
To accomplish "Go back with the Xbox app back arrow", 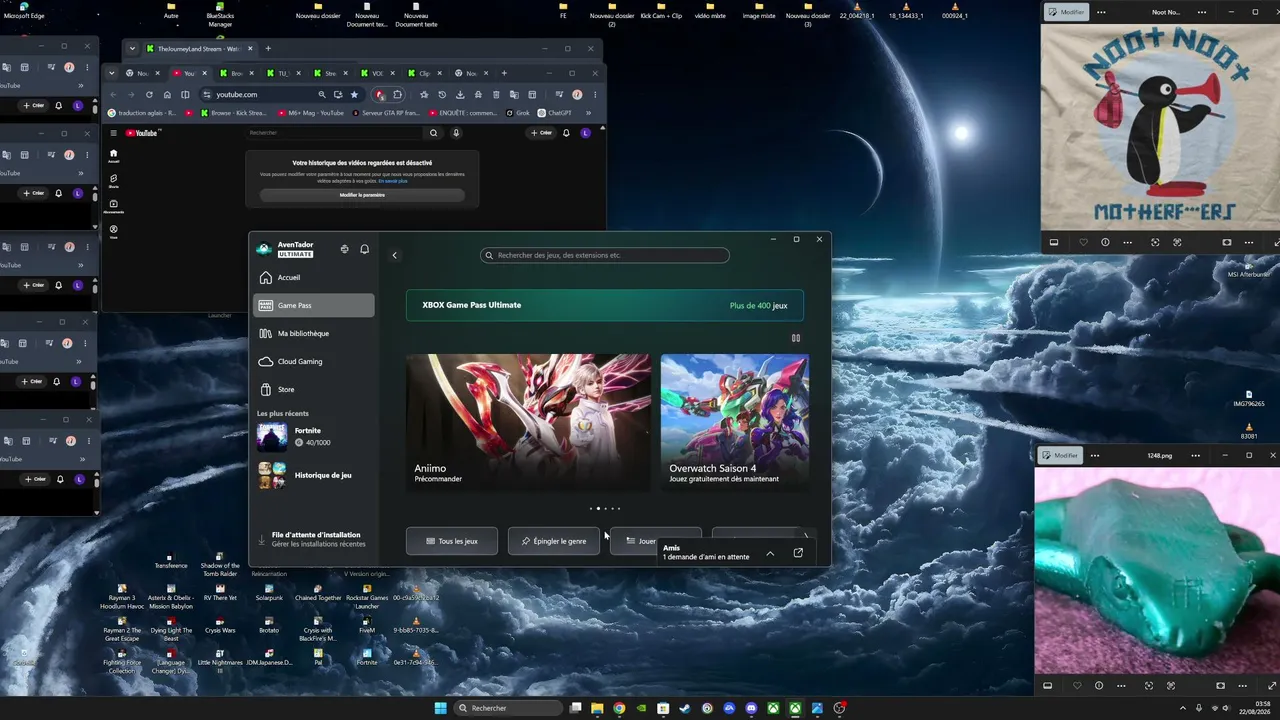I will [x=394, y=255].
